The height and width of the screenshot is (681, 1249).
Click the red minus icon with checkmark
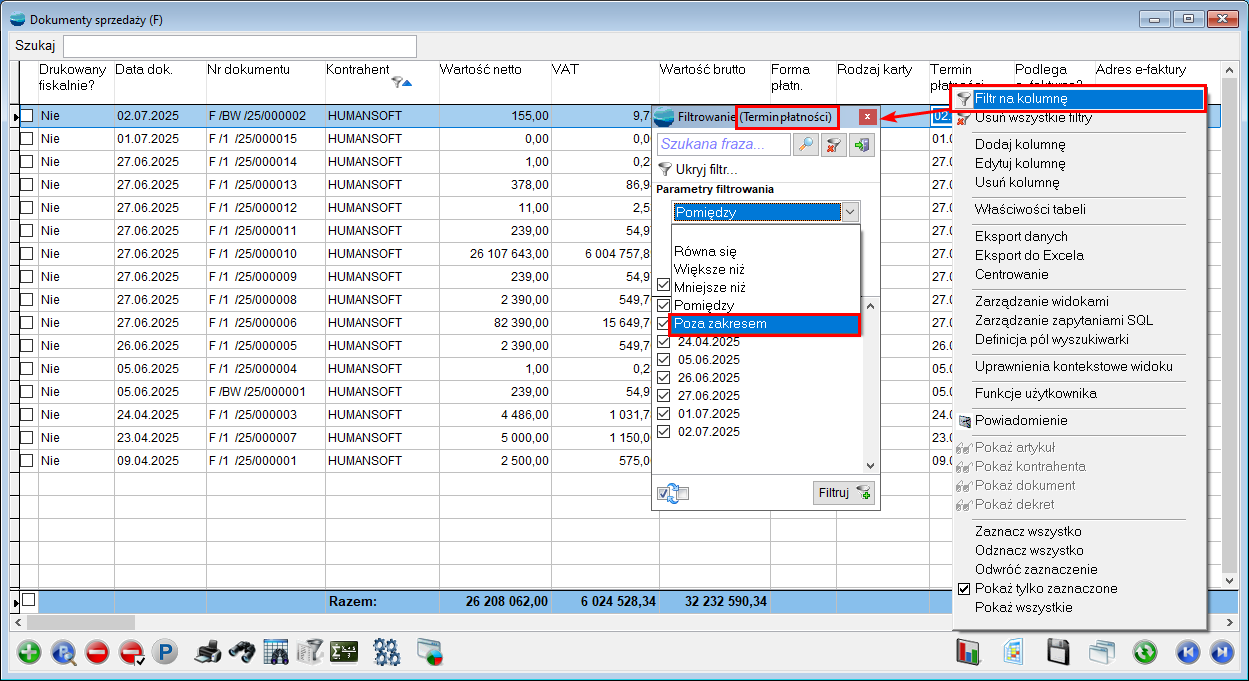tap(131, 653)
